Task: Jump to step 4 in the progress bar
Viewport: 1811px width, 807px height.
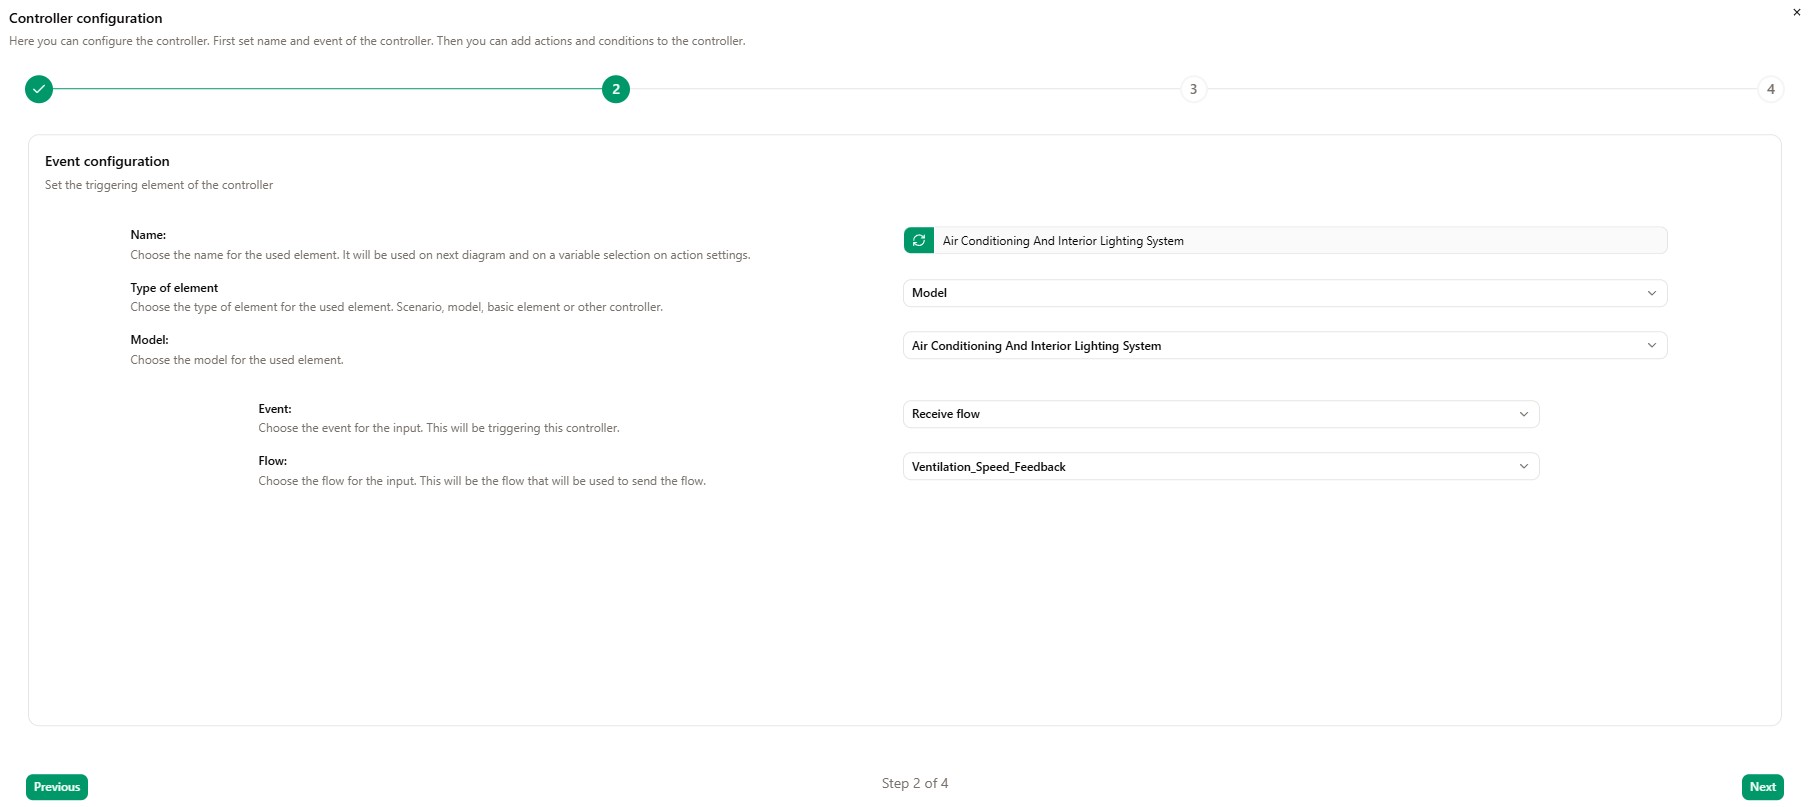Action: point(1770,89)
